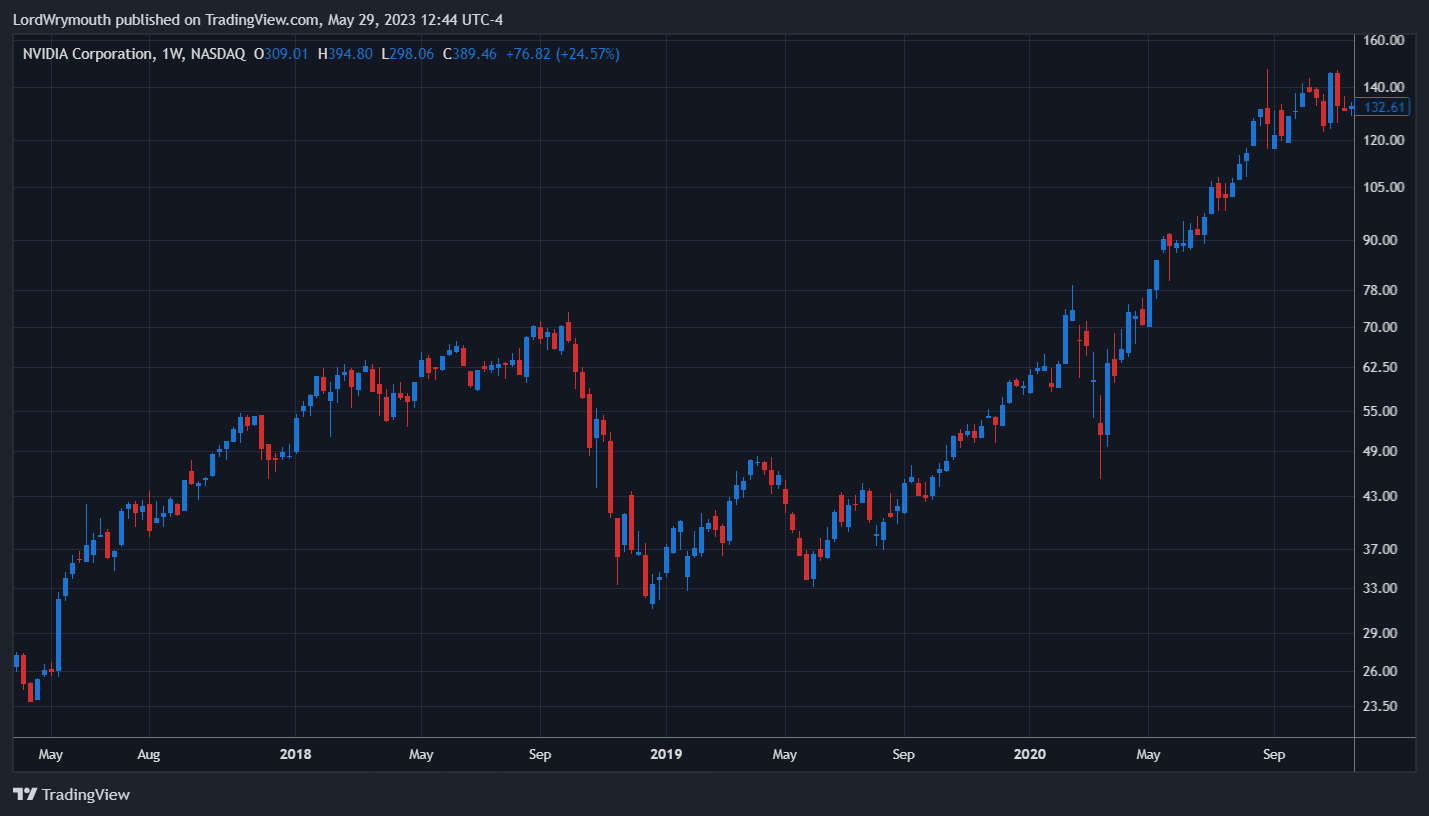Click the close value C389.46
1429x816 pixels.
470,54
